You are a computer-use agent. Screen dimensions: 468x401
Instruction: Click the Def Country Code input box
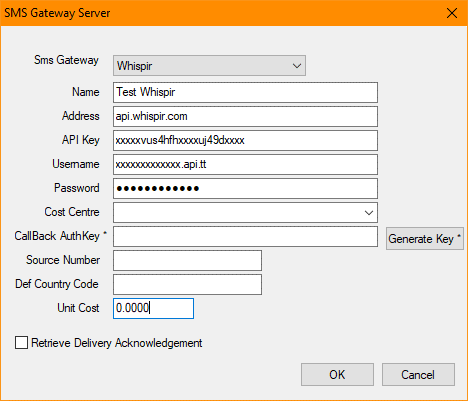click(187, 284)
